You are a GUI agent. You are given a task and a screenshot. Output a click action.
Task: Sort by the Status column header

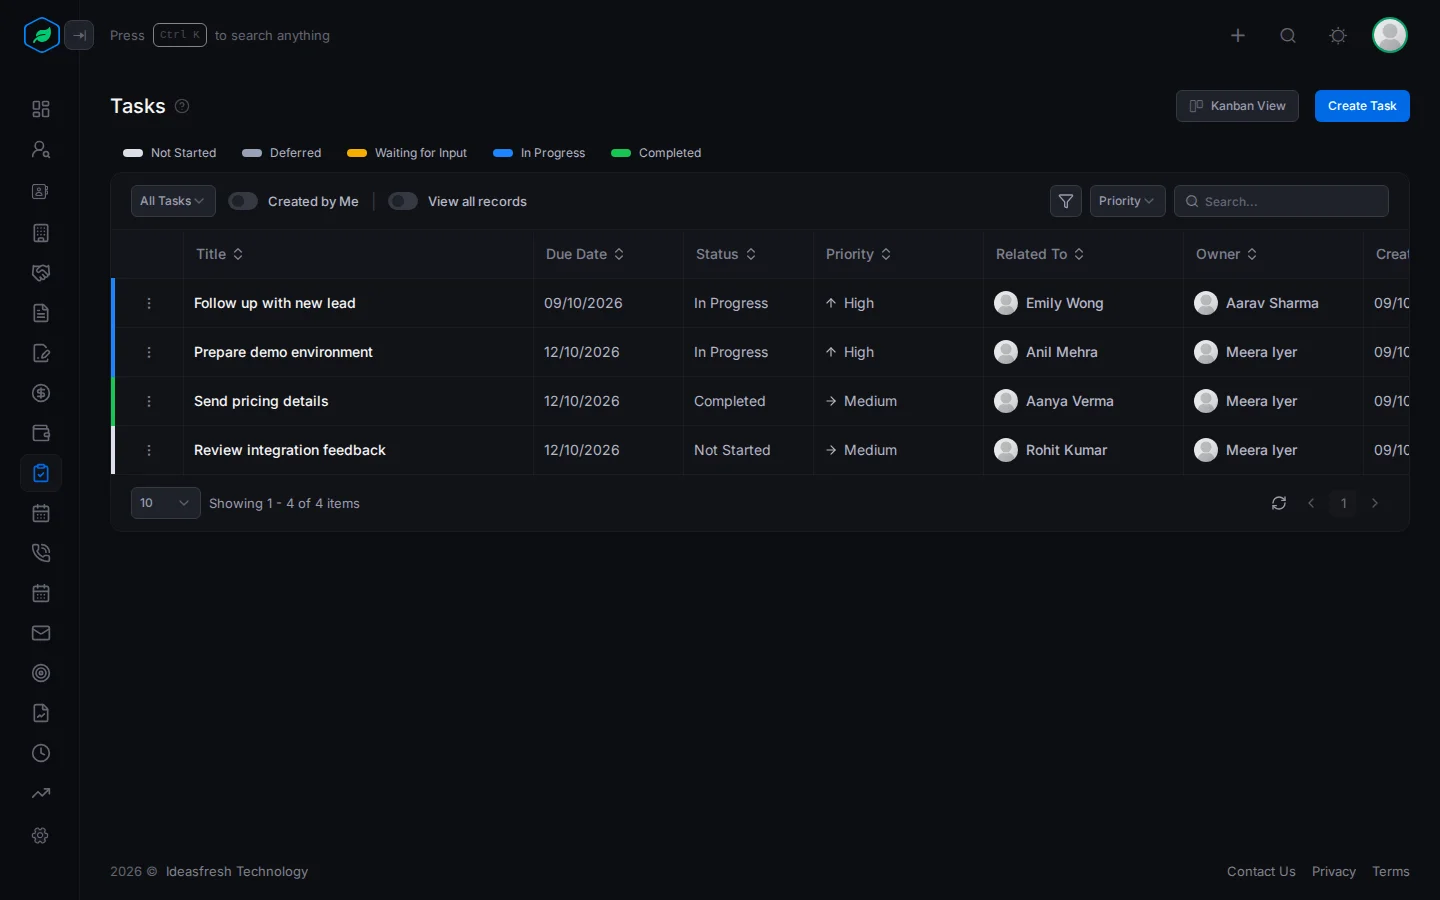[x=726, y=254]
